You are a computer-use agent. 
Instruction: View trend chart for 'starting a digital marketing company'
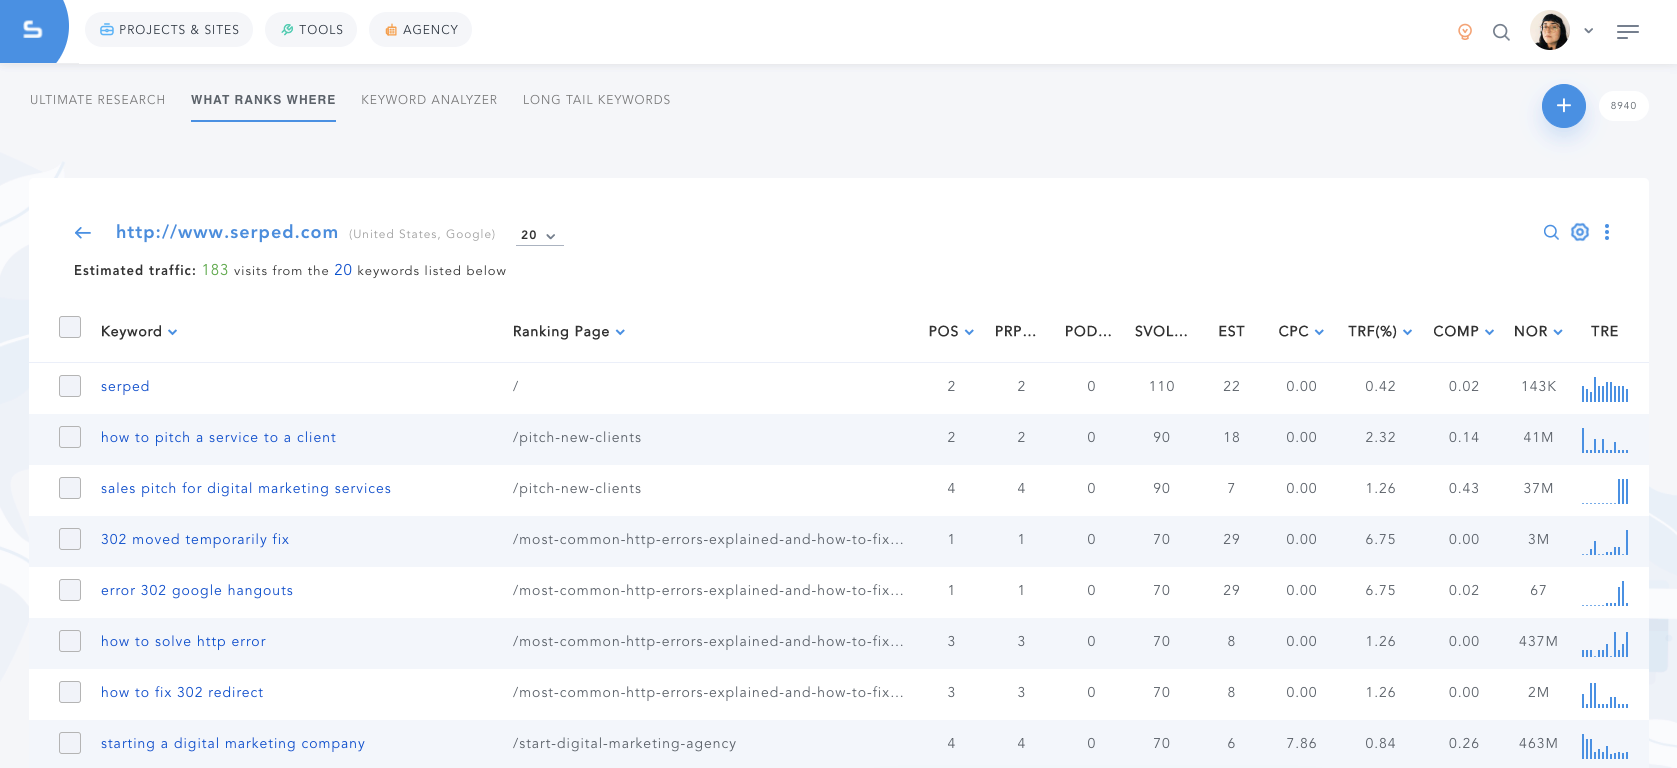[1605, 746]
